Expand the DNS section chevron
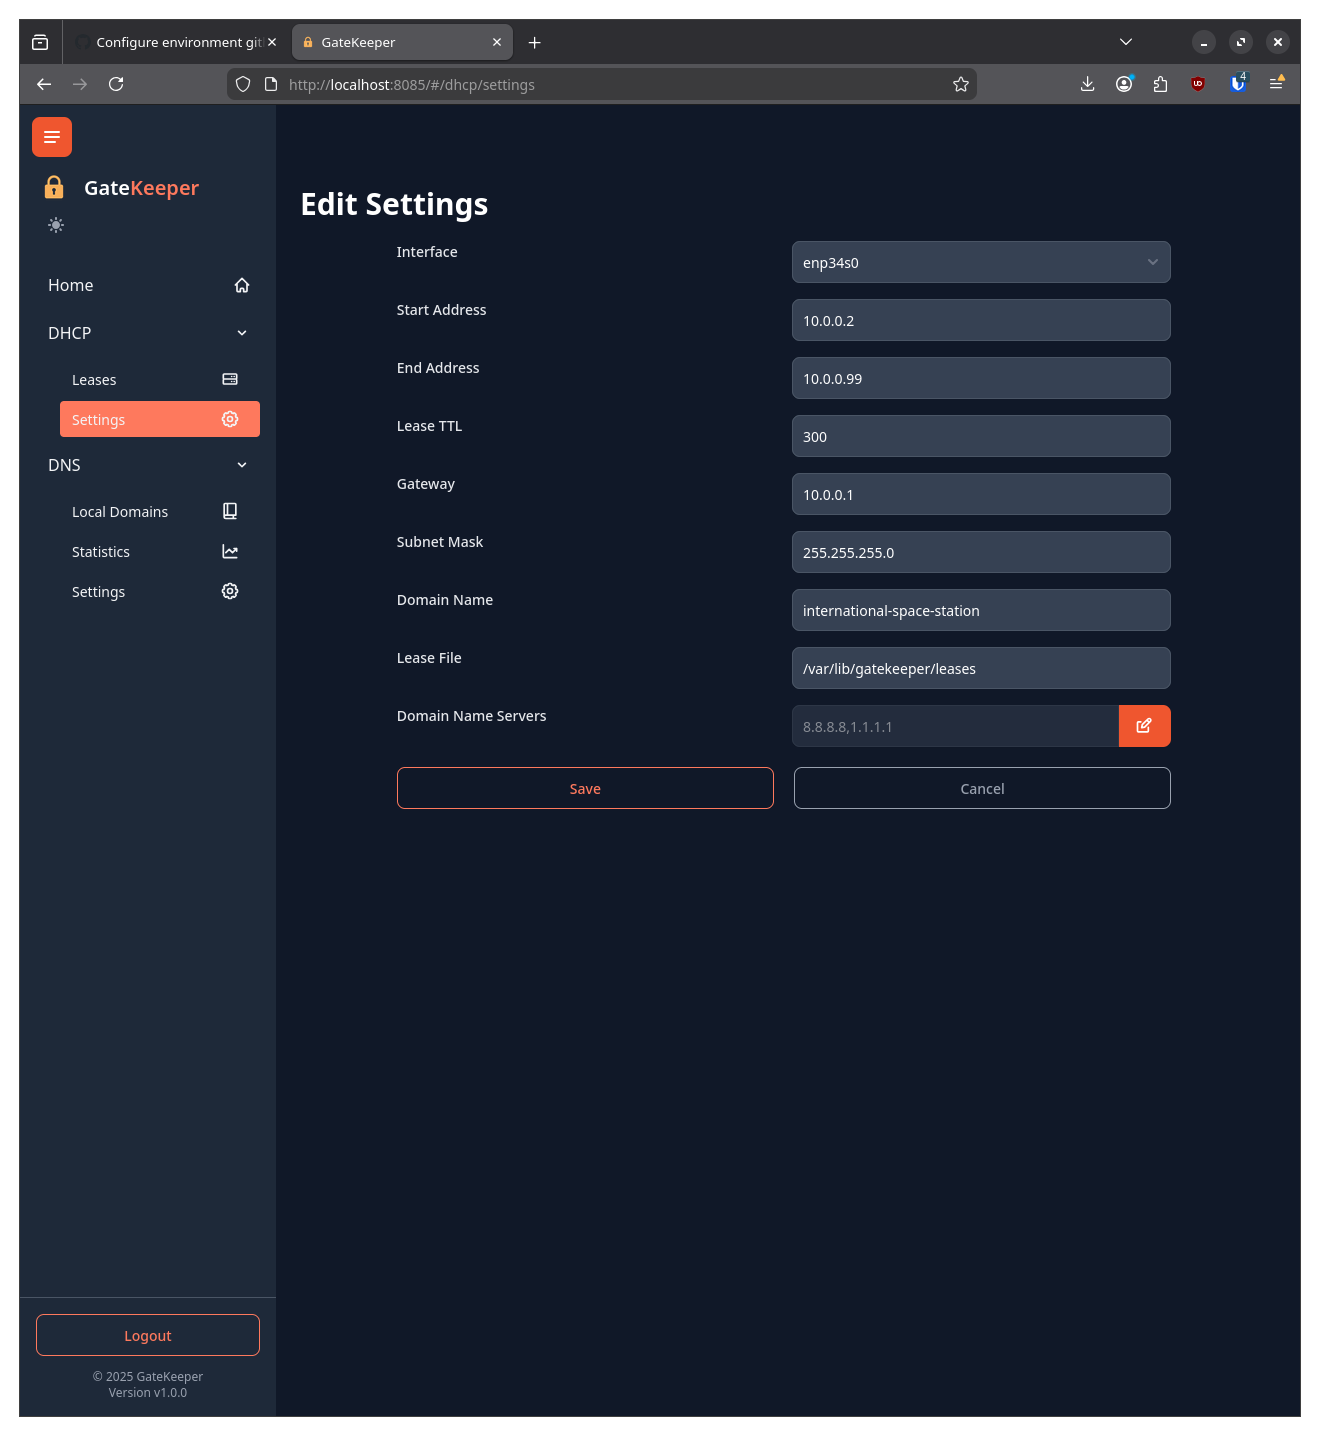The height and width of the screenshot is (1436, 1320). point(241,464)
